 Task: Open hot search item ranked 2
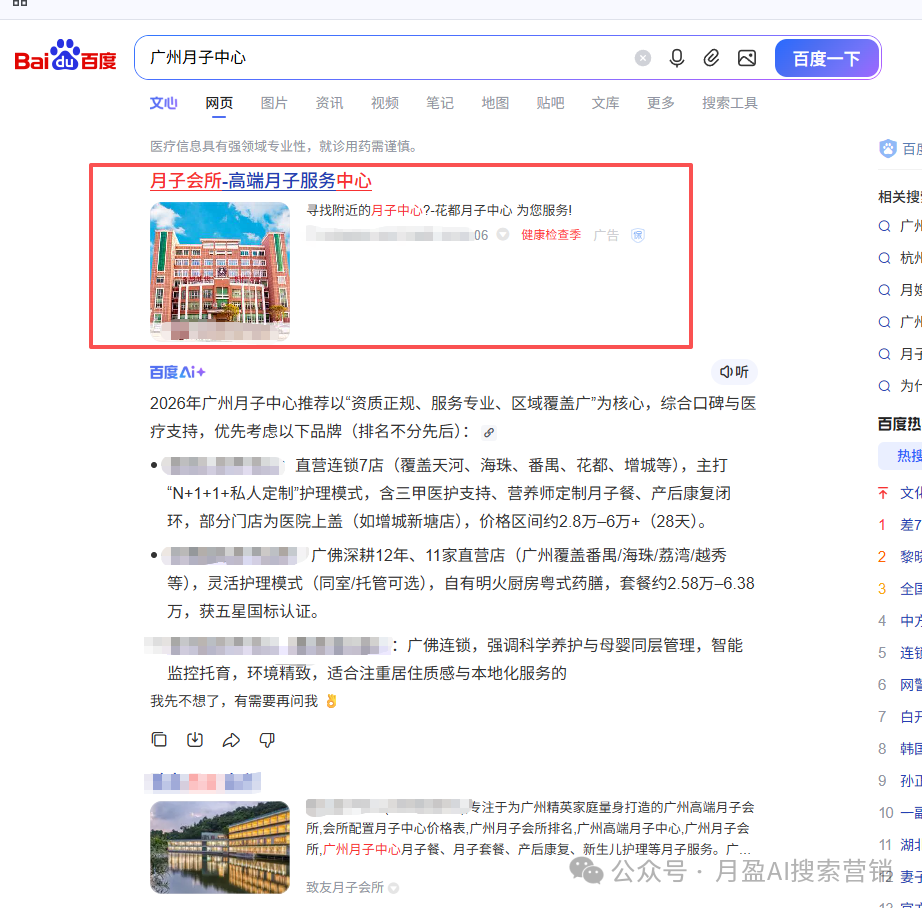click(x=910, y=556)
